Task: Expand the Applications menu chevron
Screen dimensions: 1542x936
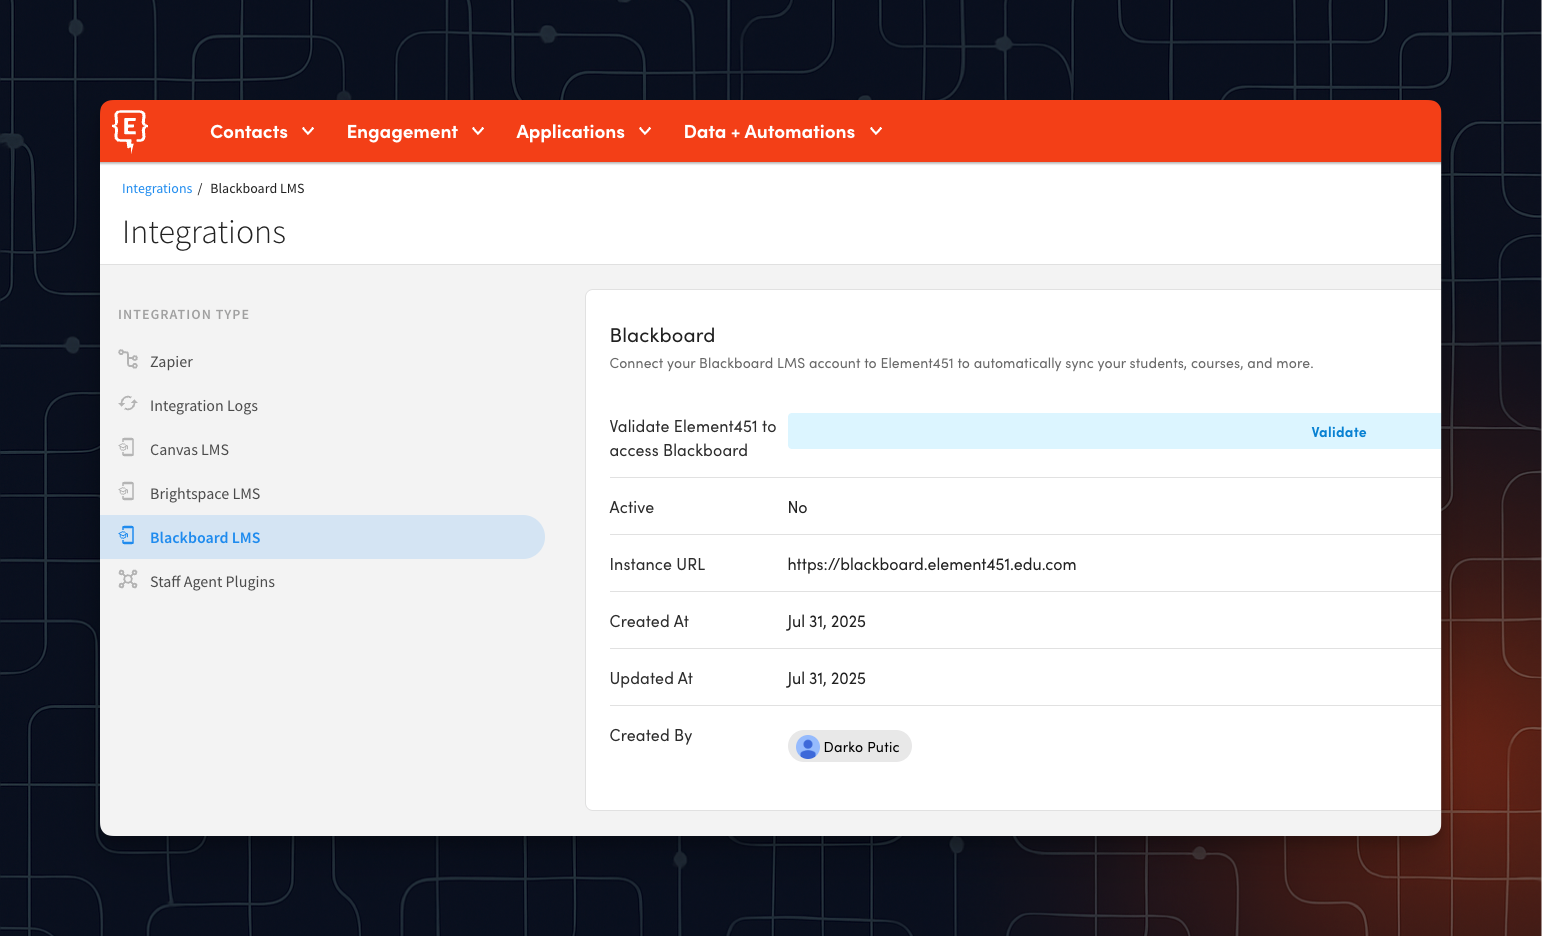Action: coord(645,131)
